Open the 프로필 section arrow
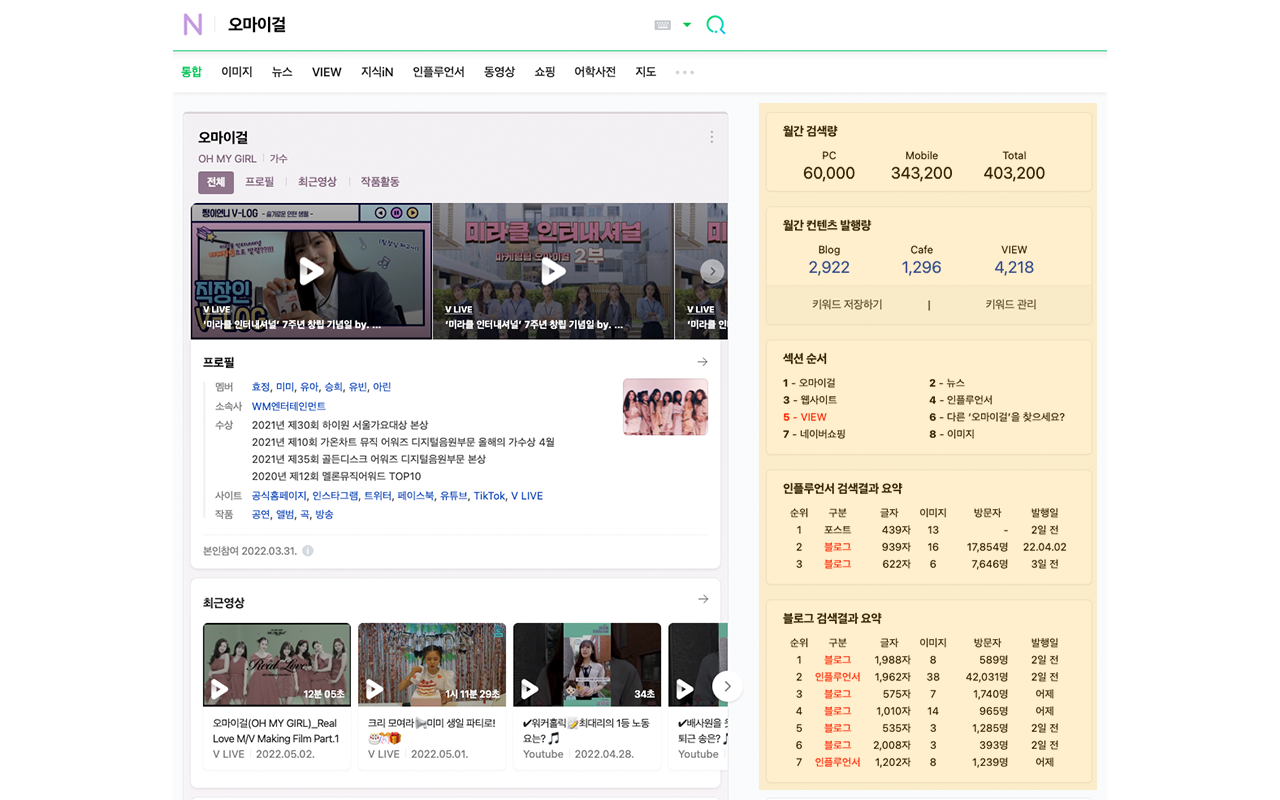The width and height of the screenshot is (1280, 800). pos(703,362)
